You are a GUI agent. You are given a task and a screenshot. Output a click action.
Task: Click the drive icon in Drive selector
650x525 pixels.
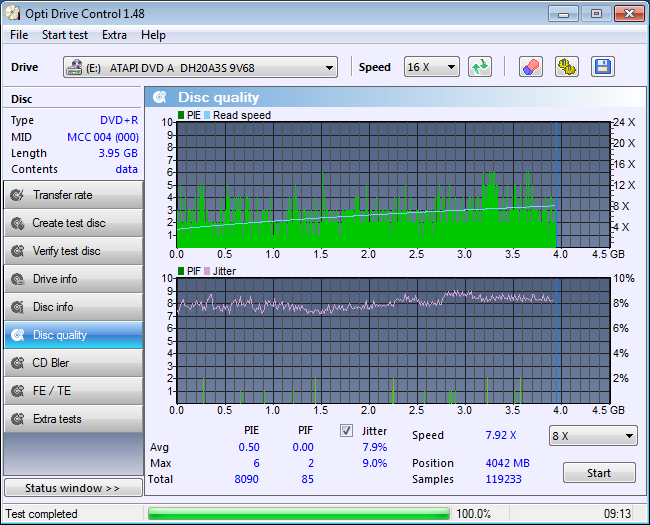[75, 67]
